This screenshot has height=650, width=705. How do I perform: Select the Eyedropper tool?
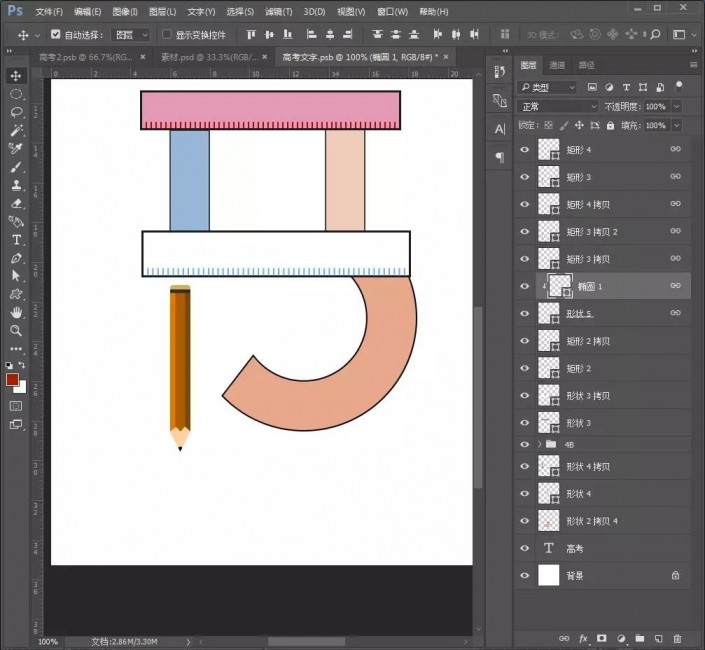[x=16, y=148]
